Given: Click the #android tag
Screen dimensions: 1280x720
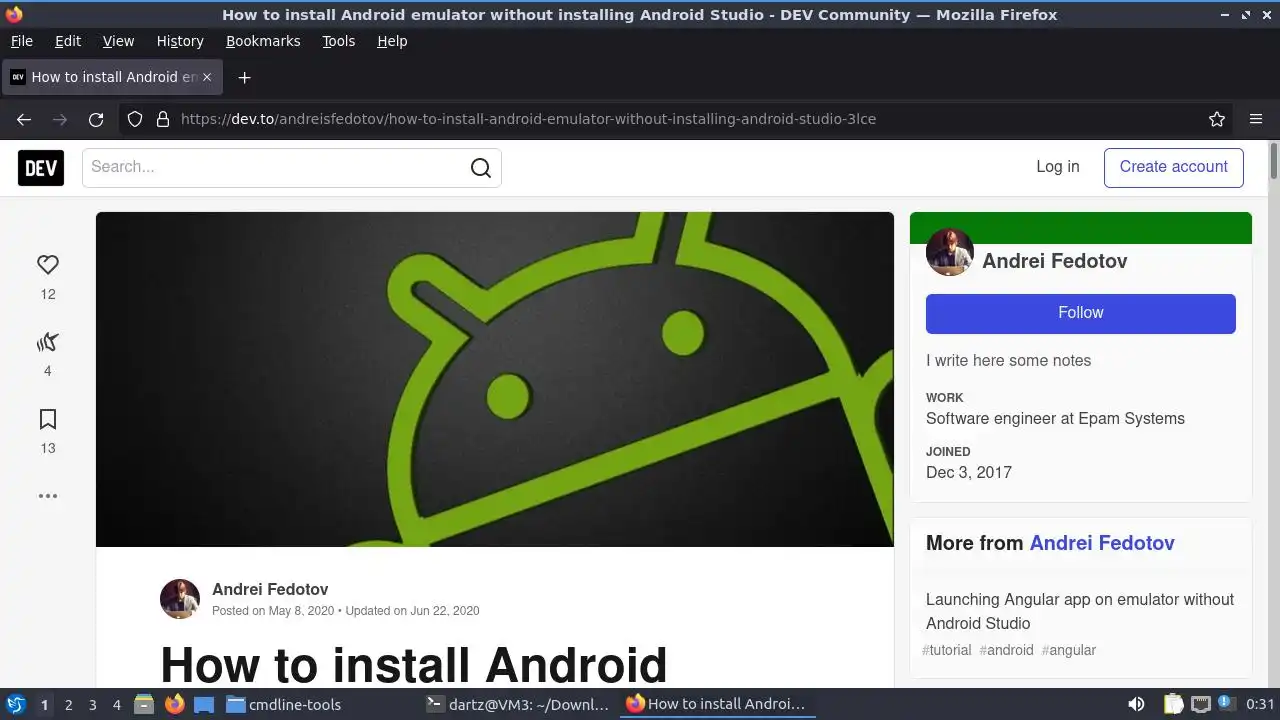Looking at the screenshot, I should (1006, 650).
